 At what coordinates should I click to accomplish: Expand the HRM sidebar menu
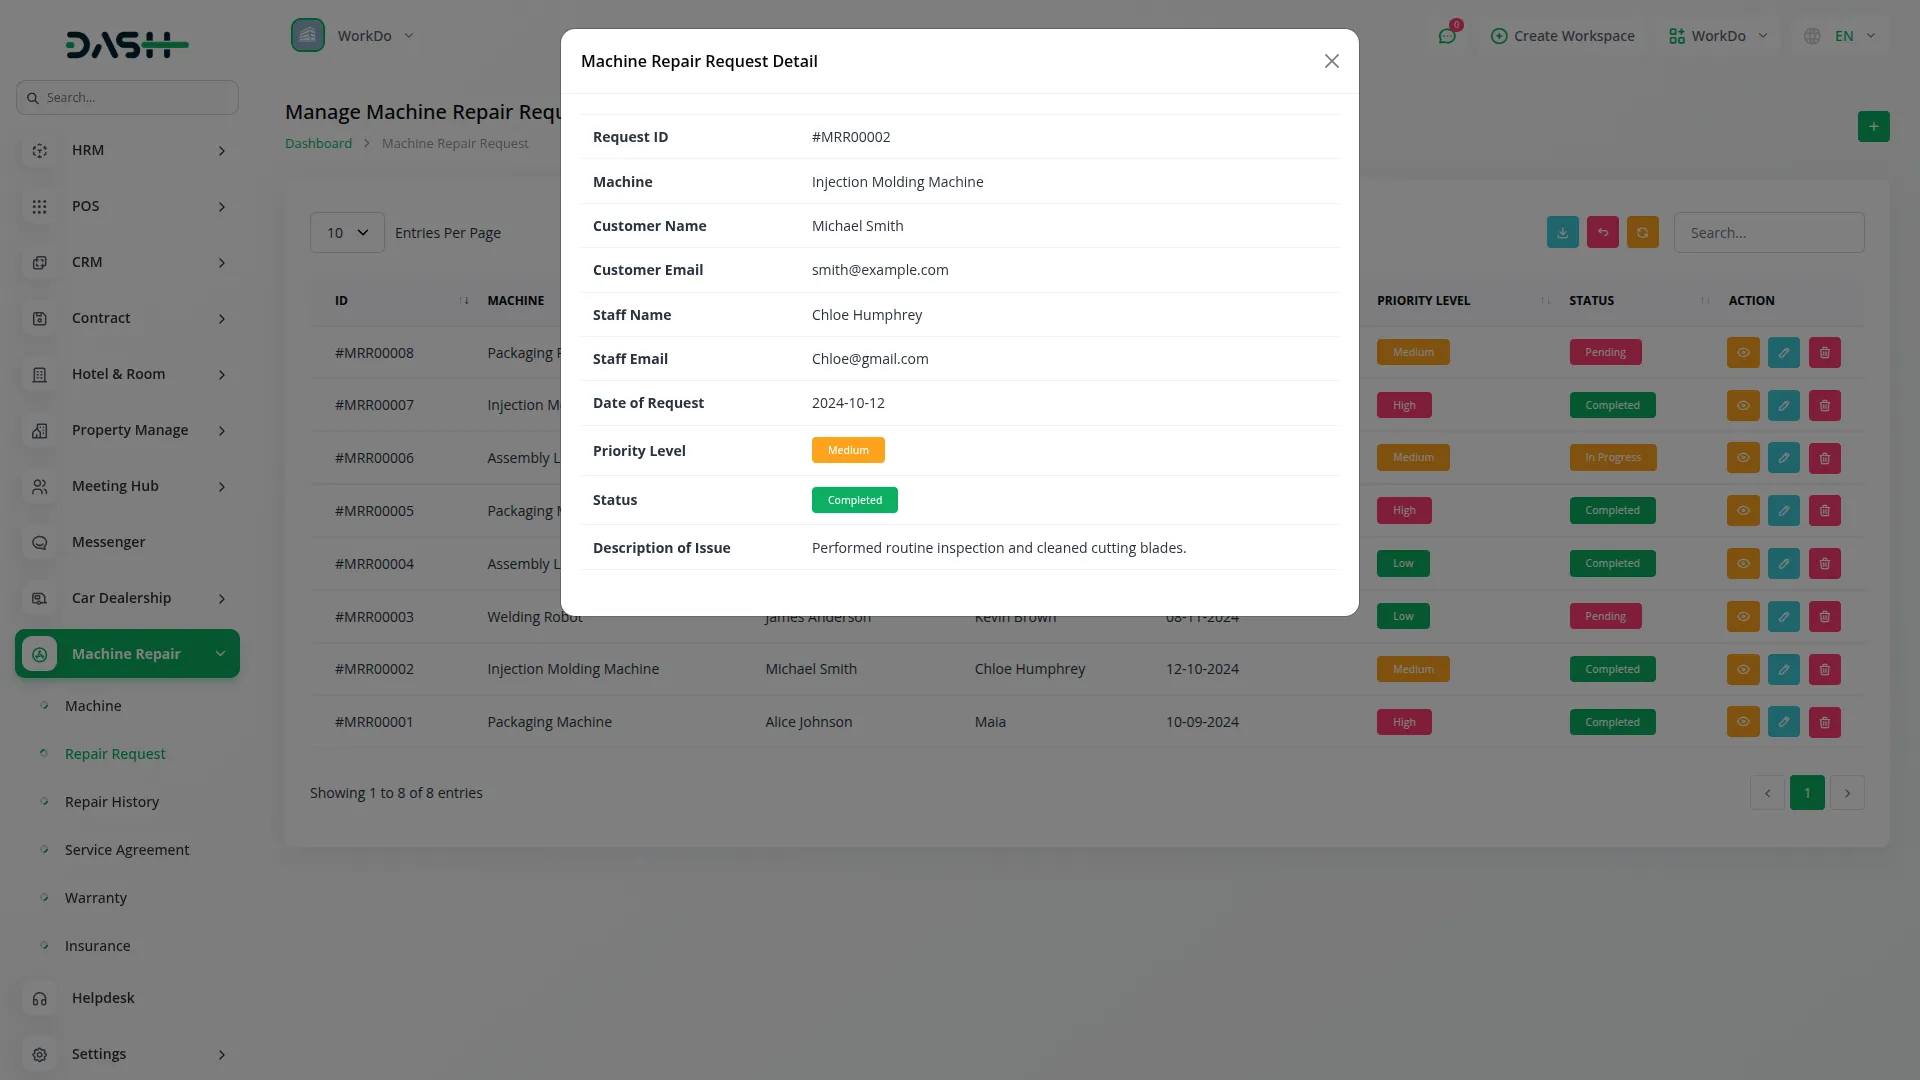tap(127, 150)
